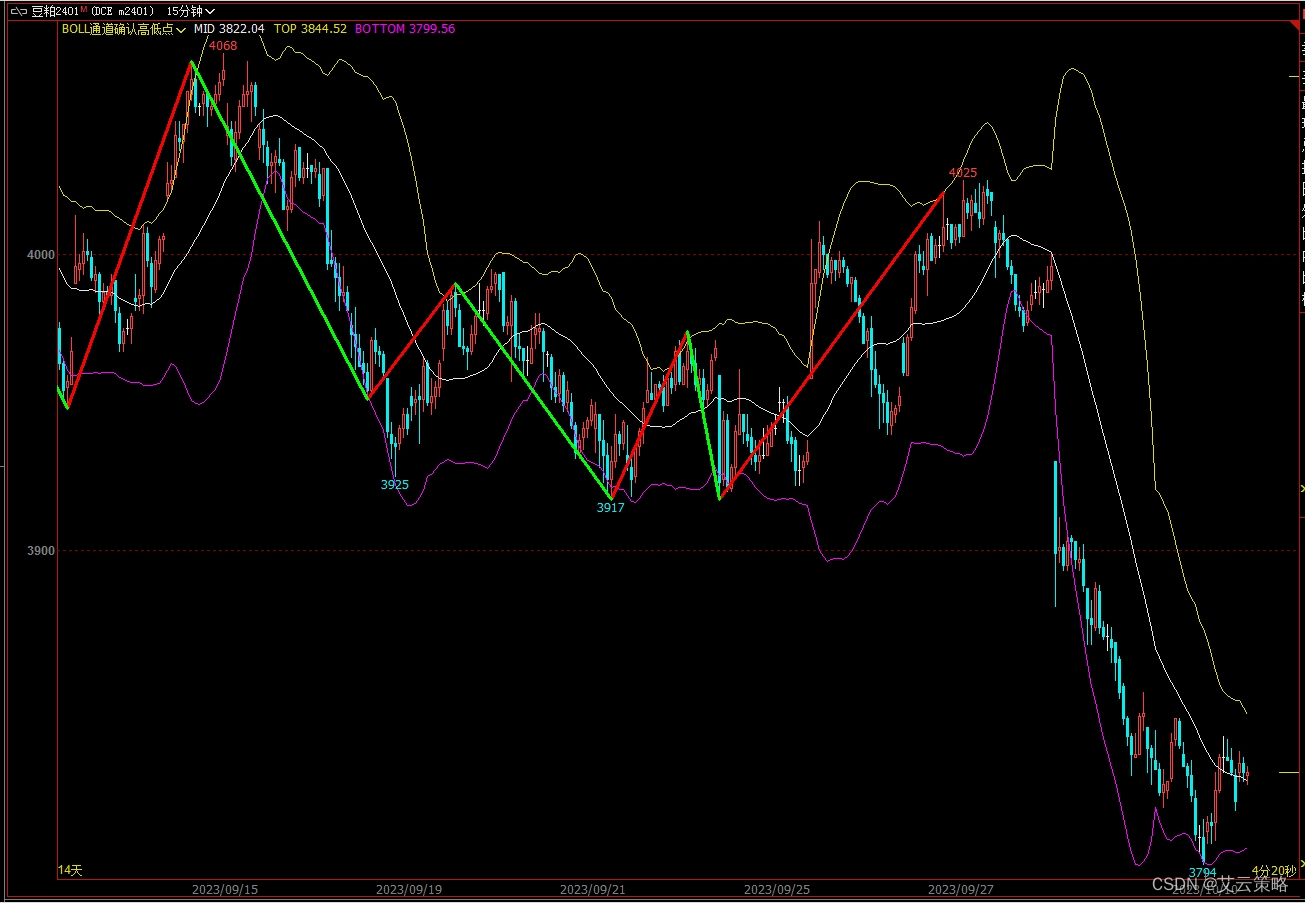
Task: Click the 4068 high point label
Action: pyautogui.click(x=223, y=46)
